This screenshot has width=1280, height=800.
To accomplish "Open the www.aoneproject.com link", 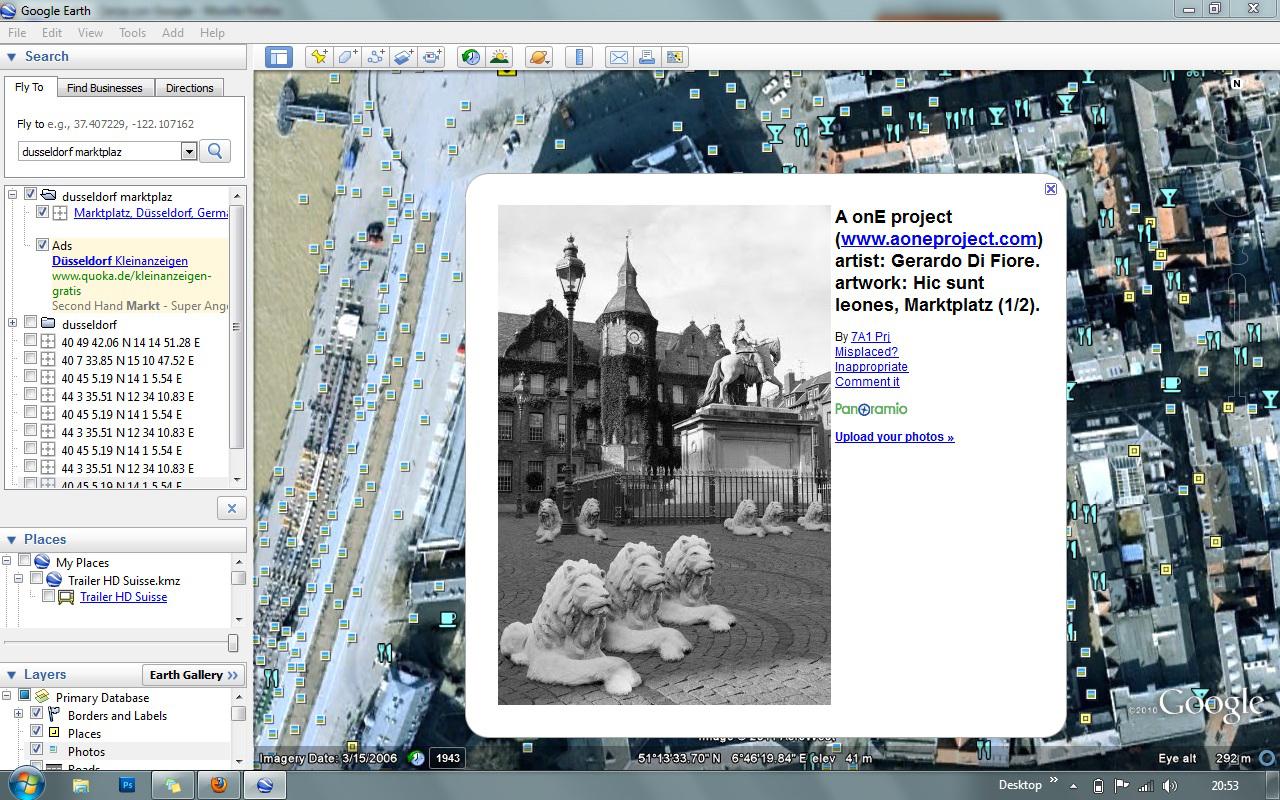I will coord(938,239).
